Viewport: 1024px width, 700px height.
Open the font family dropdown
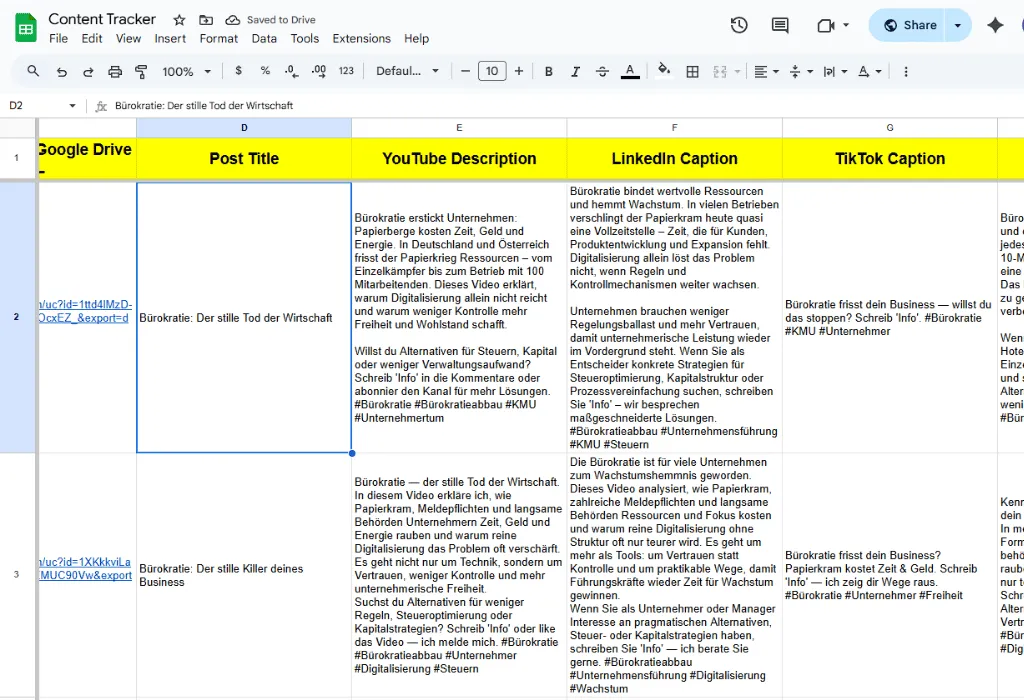coord(407,71)
